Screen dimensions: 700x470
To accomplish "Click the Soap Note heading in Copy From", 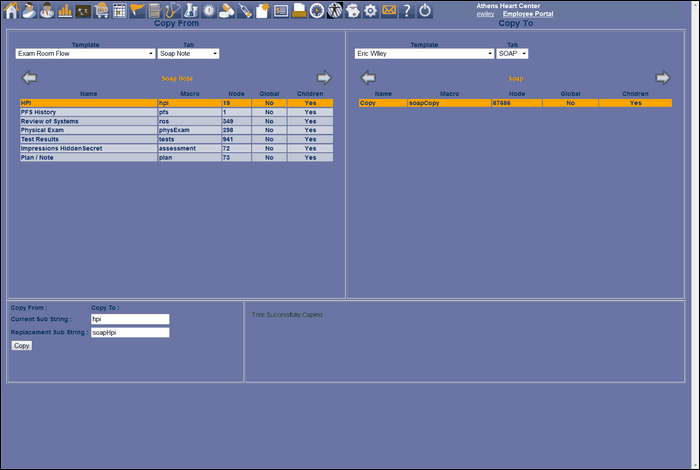I will click(x=177, y=79).
